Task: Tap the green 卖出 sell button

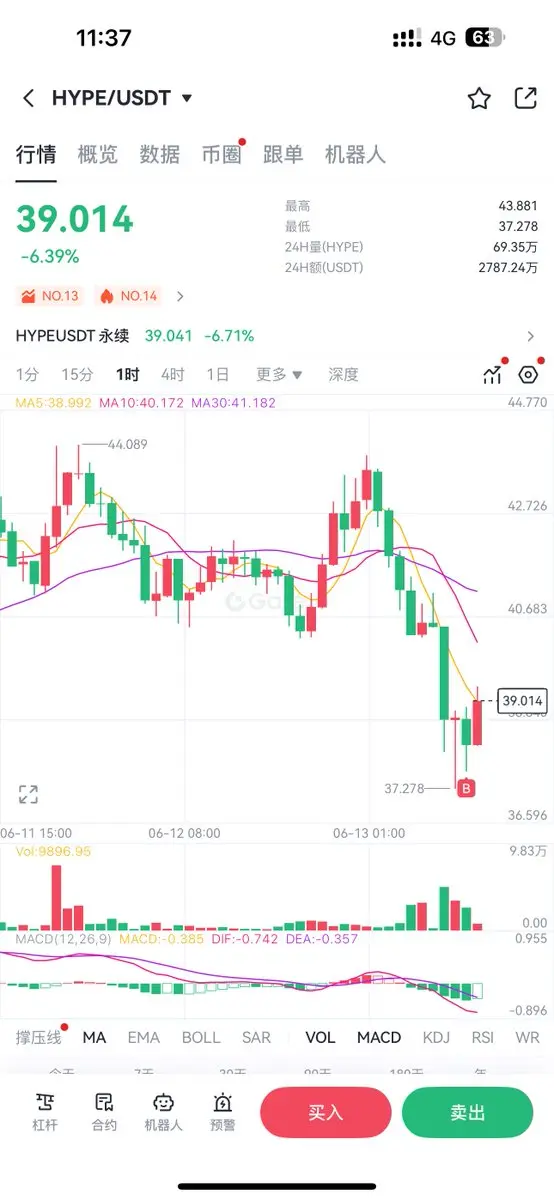Action: pyautogui.click(x=467, y=1112)
